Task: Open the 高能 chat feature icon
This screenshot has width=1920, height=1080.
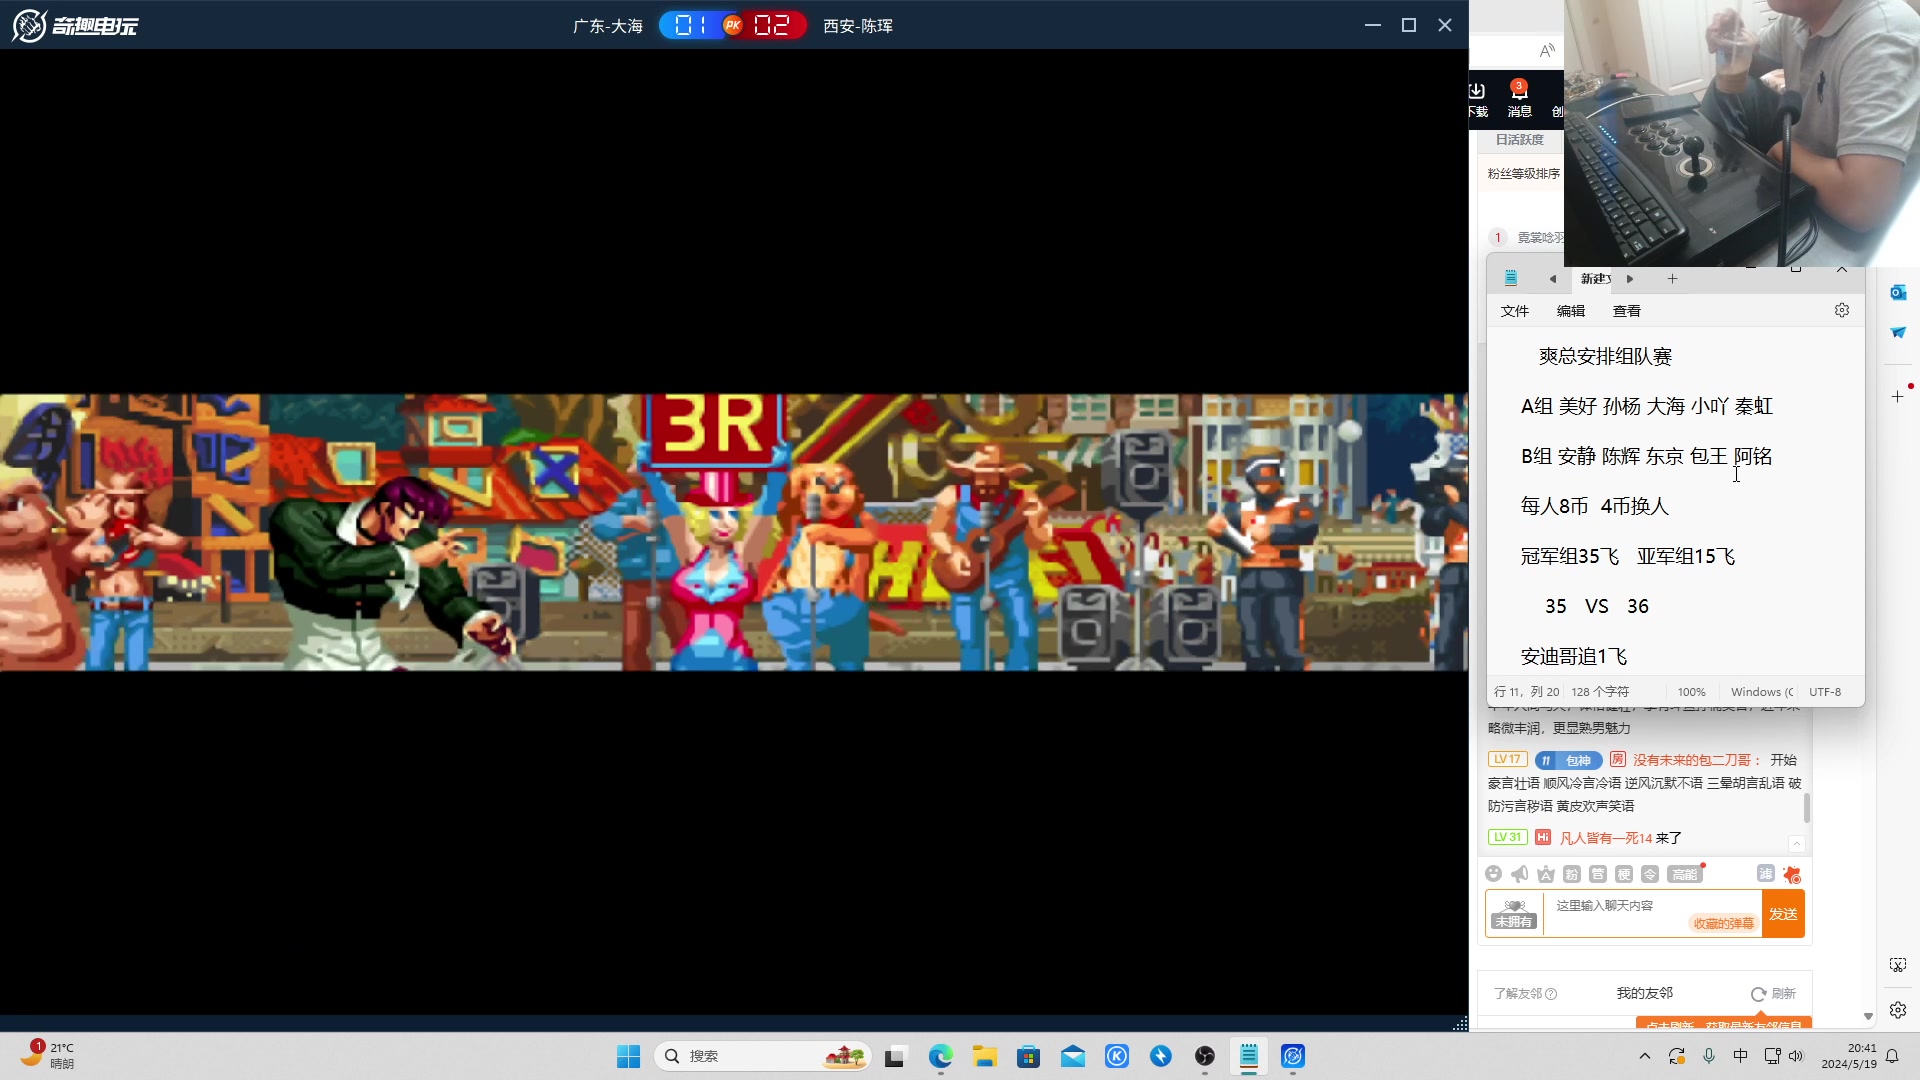Action: click(1684, 874)
